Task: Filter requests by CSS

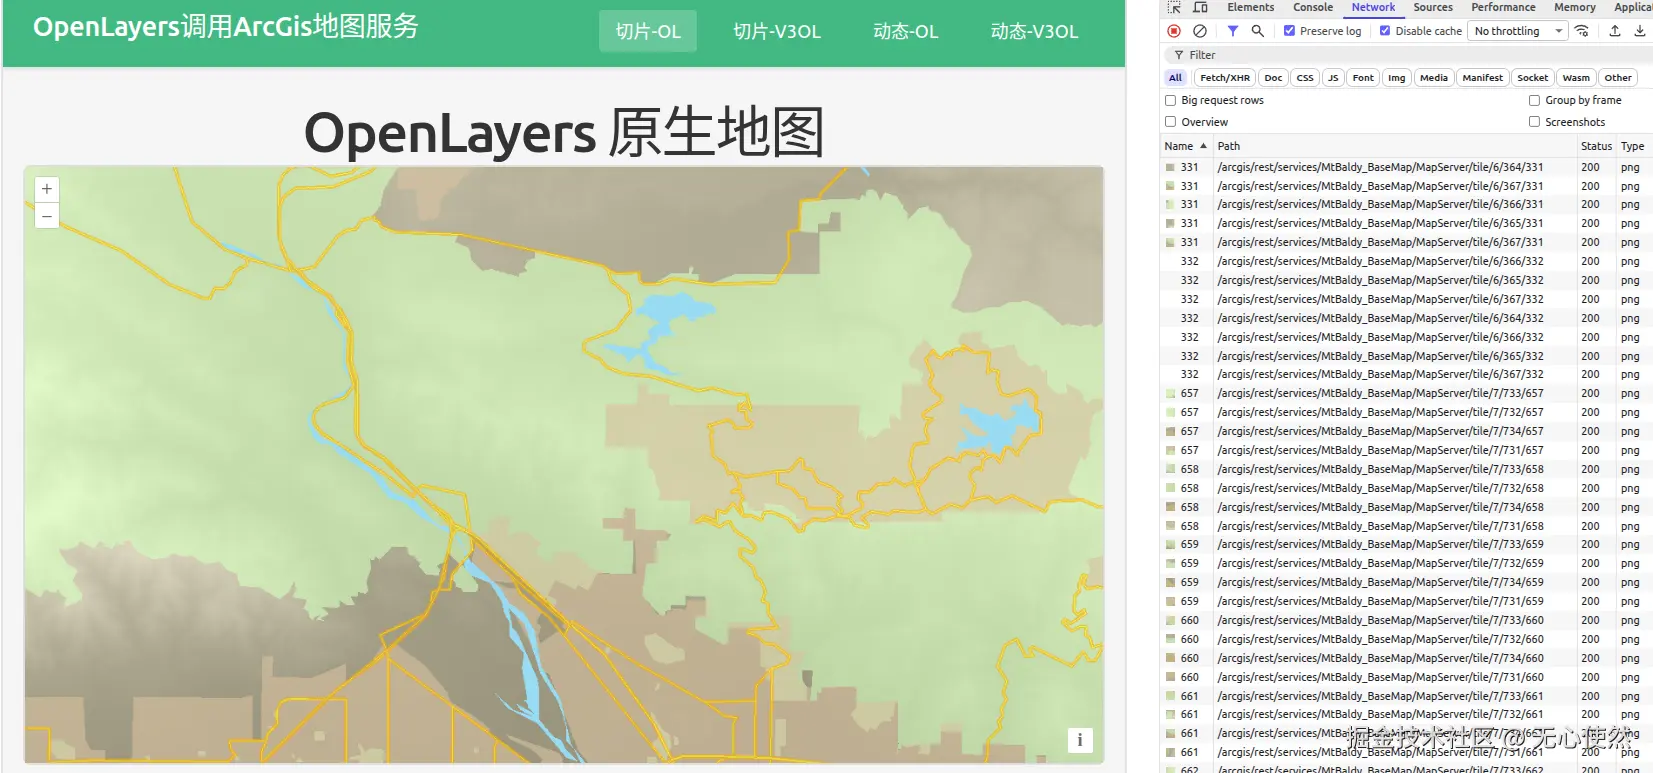Action: coord(1305,78)
